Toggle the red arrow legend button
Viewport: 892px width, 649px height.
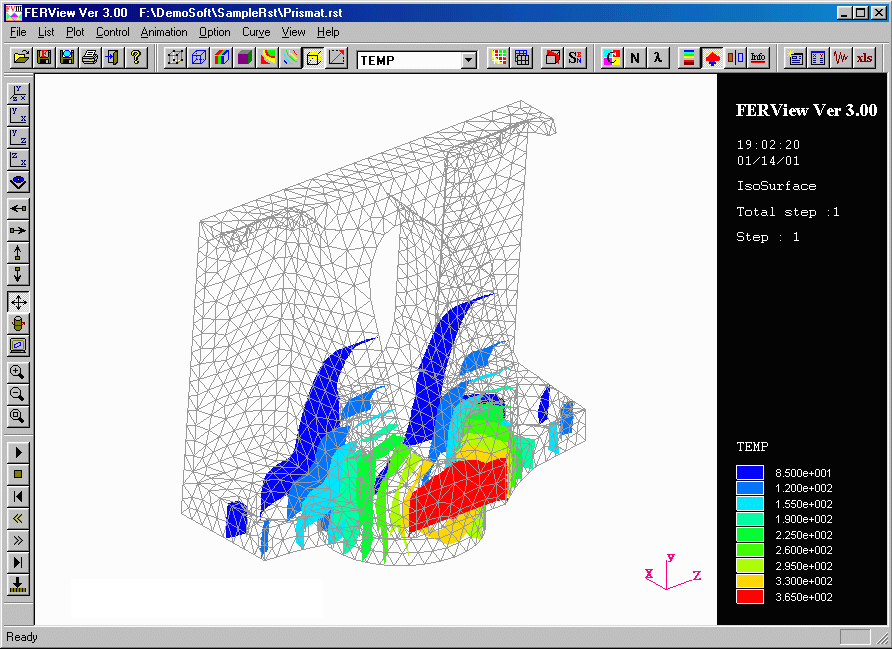(x=712, y=58)
